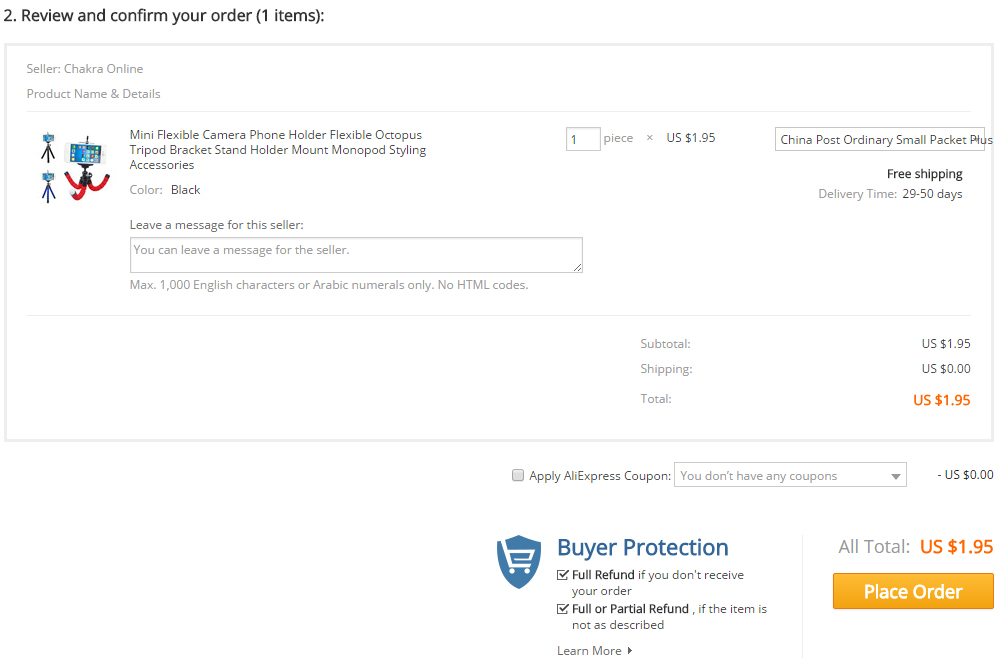Focus the message for seller text box
The width and height of the screenshot is (1008, 665).
pos(355,255)
